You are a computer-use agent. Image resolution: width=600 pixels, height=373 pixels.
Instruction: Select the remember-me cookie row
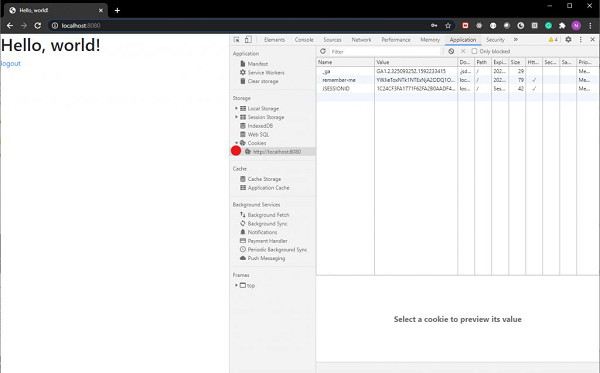(x=457, y=80)
